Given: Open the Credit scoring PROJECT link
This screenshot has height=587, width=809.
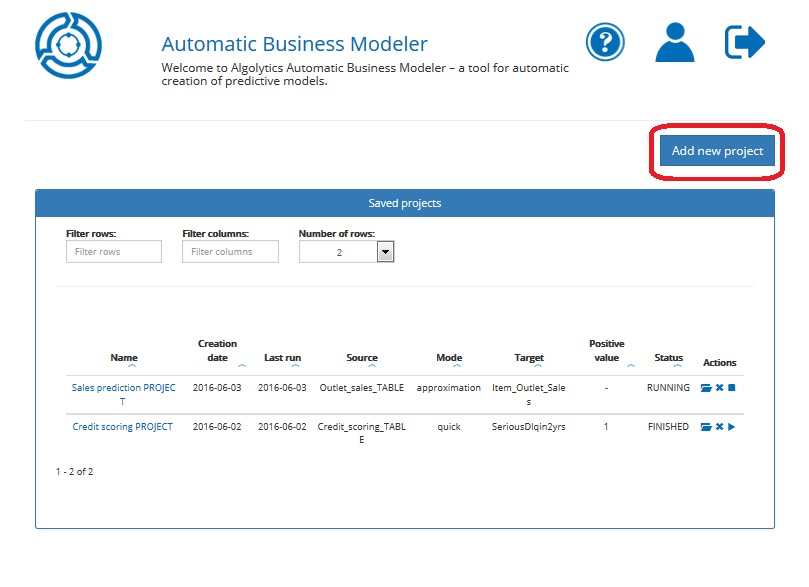Looking at the screenshot, I should point(122,427).
